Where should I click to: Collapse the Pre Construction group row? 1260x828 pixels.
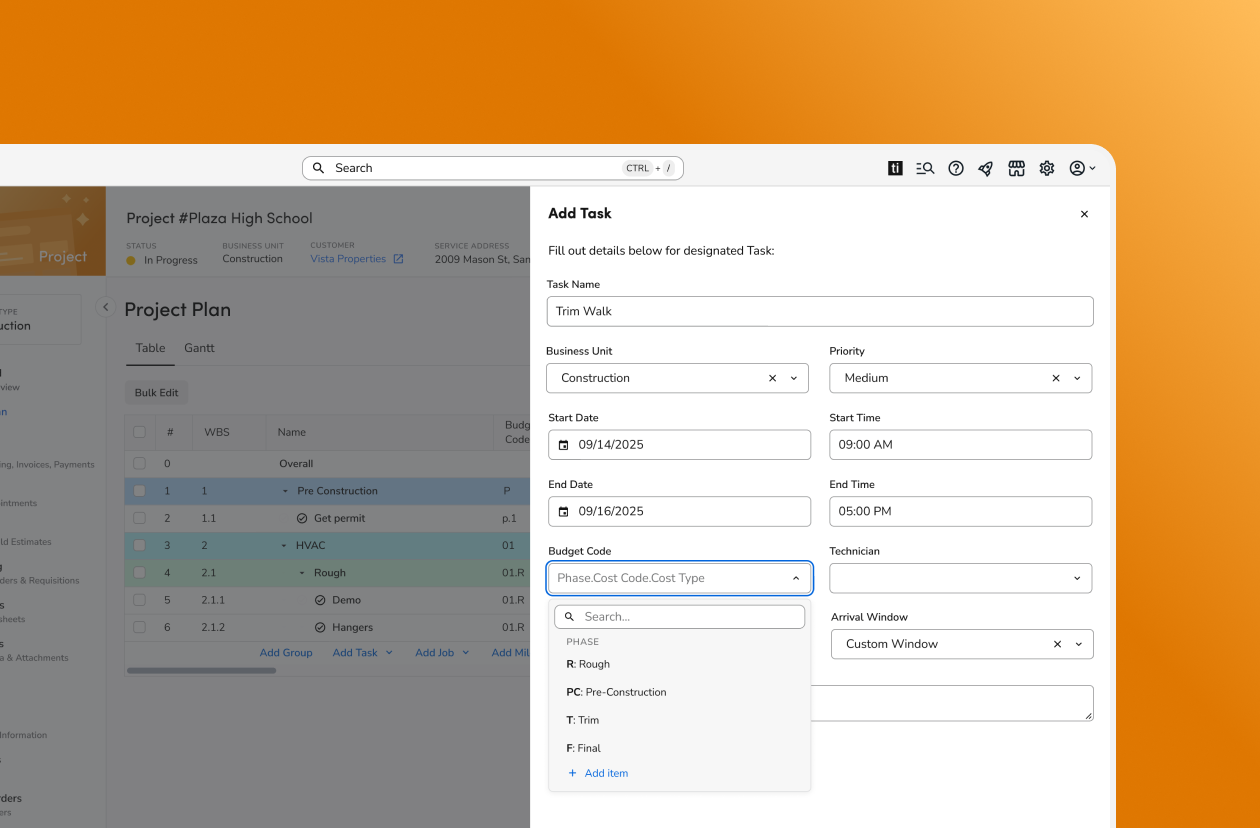coord(285,491)
